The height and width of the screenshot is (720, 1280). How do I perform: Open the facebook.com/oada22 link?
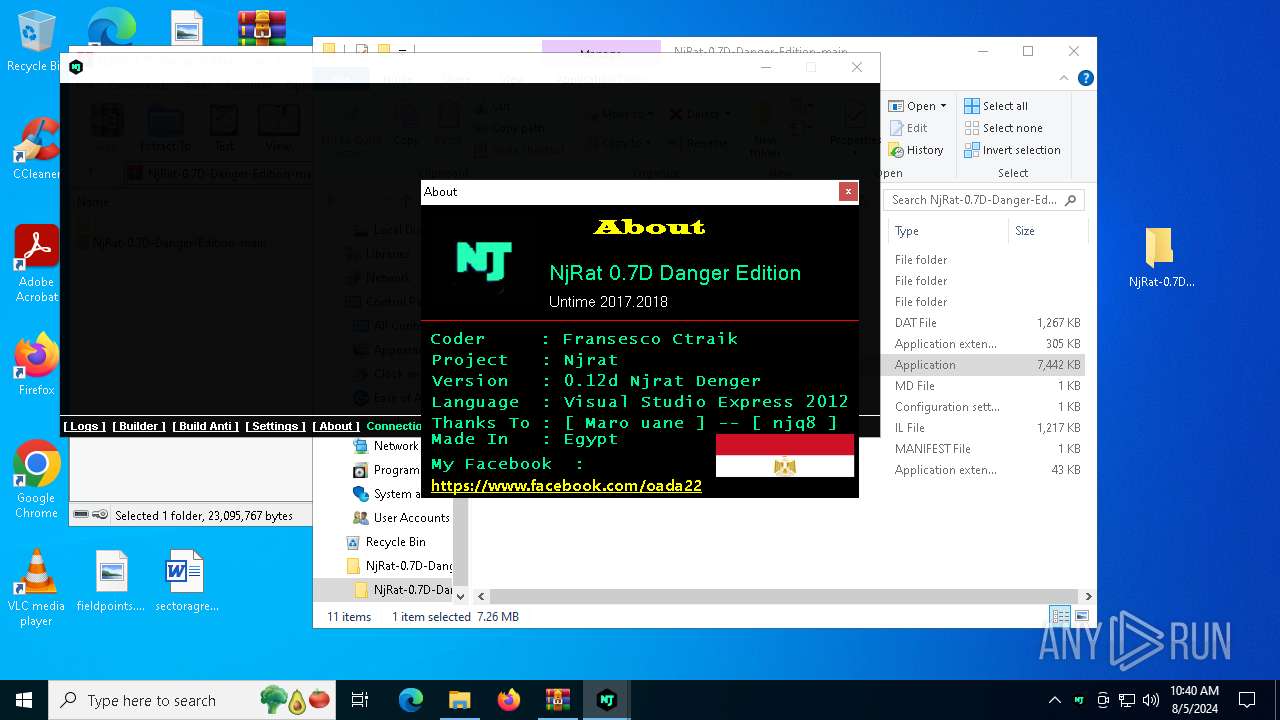[566, 486]
